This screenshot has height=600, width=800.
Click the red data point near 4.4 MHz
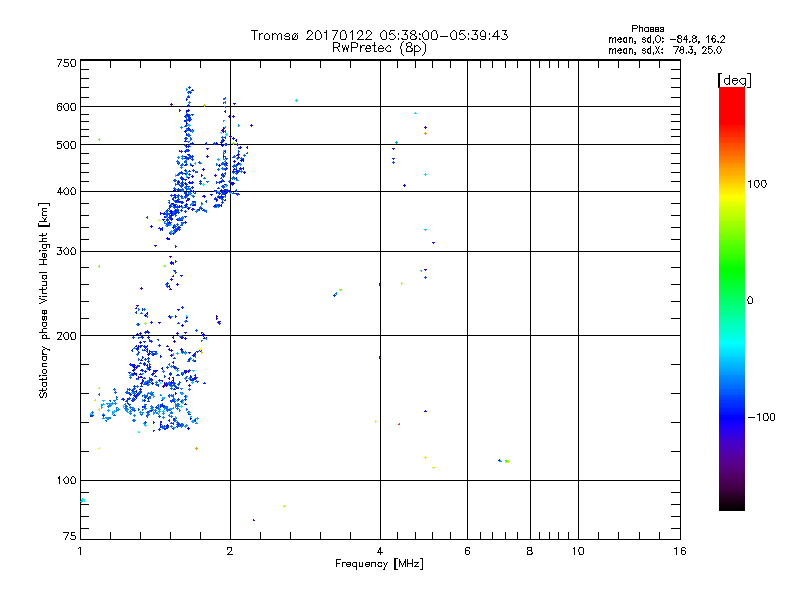click(x=399, y=424)
